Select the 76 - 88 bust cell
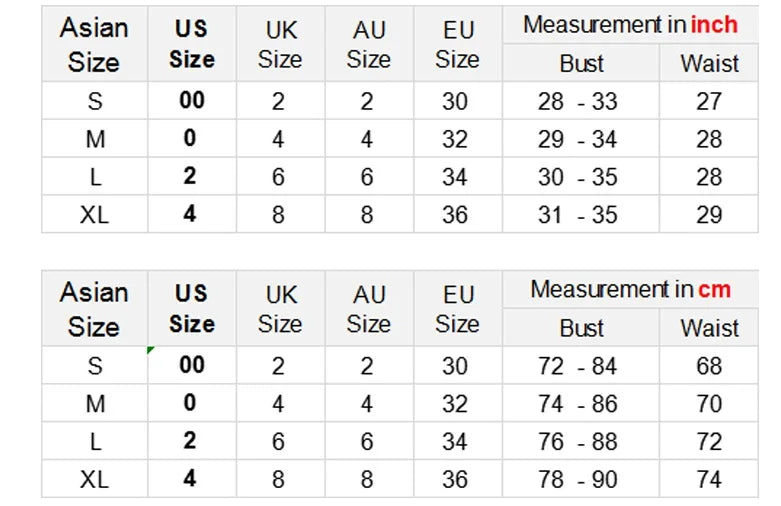 pos(579,442)
